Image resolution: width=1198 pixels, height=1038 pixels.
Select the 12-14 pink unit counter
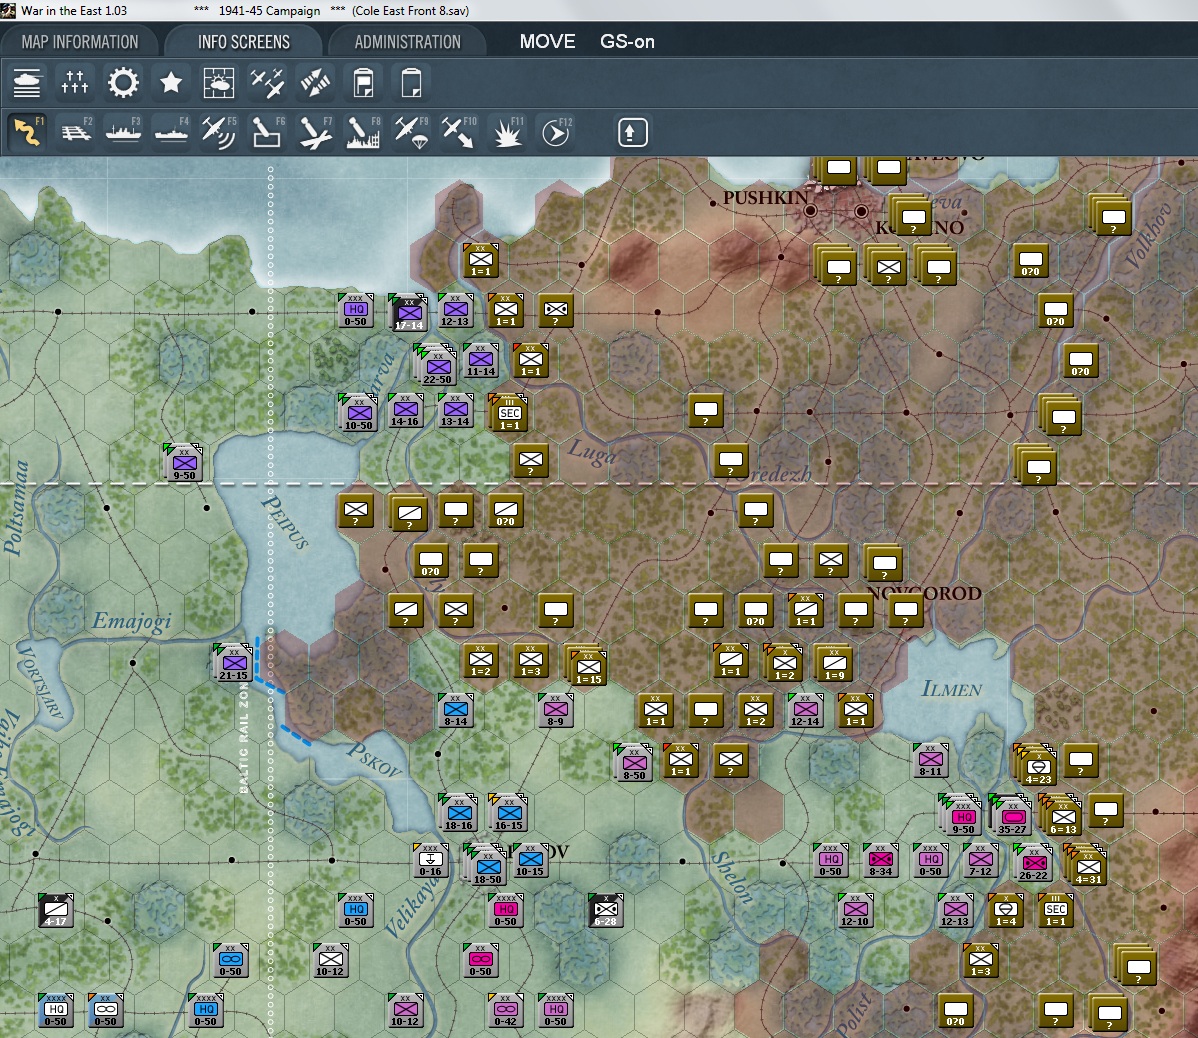[x=805, y=710]
